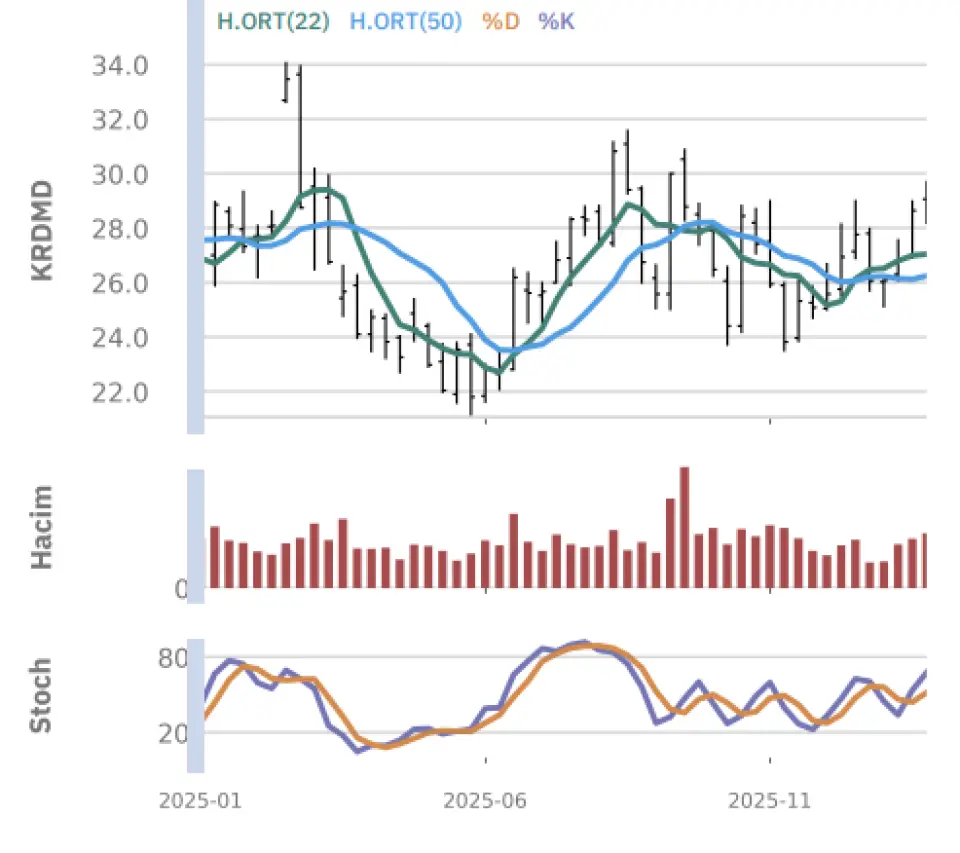960x853 pixels.
Task: Click the blue strip beside the Hacim panel
Action: point(196,536)
